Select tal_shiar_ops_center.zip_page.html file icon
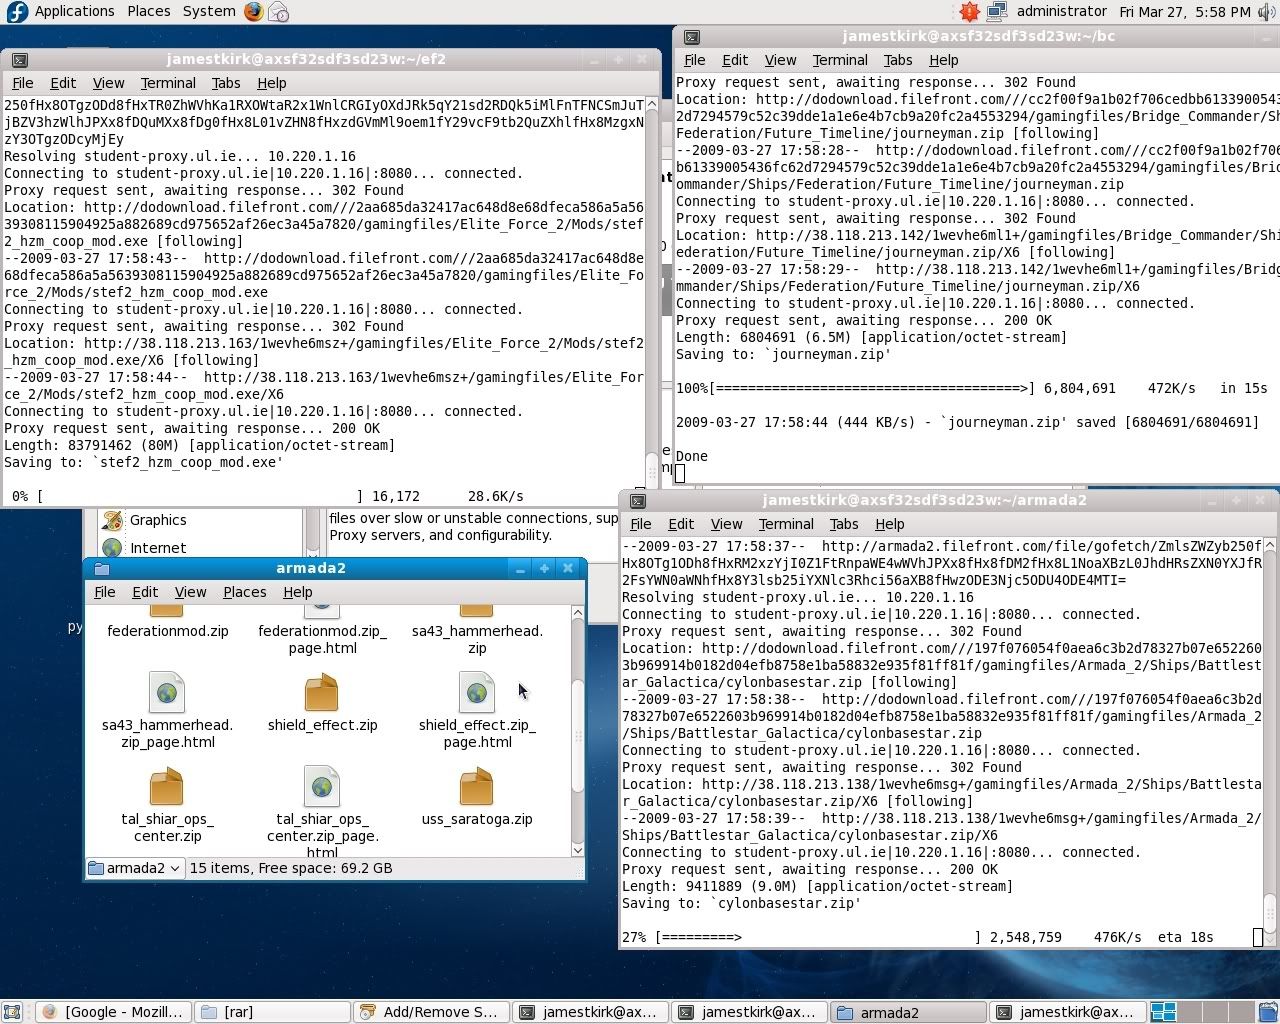1280x1024 pixels. (x=321, y=786)
